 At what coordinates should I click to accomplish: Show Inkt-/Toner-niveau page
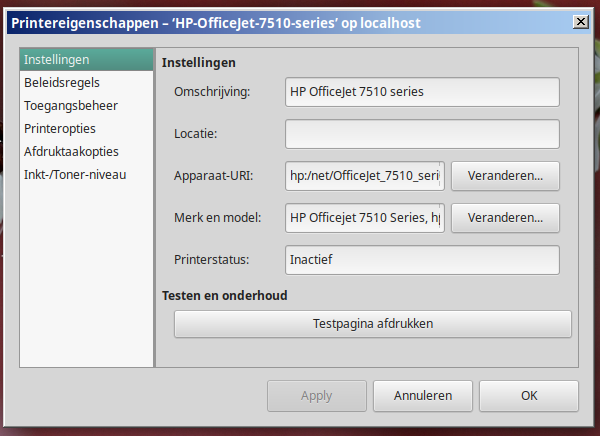[86, 175]
